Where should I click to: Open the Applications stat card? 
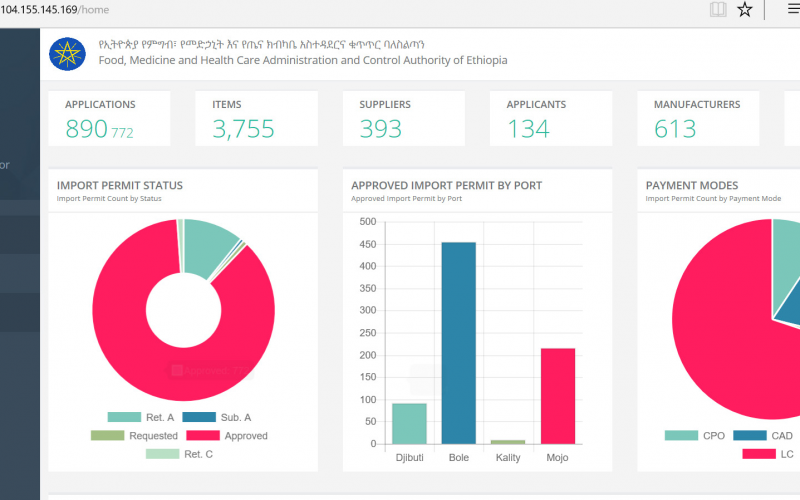point(109,118)
